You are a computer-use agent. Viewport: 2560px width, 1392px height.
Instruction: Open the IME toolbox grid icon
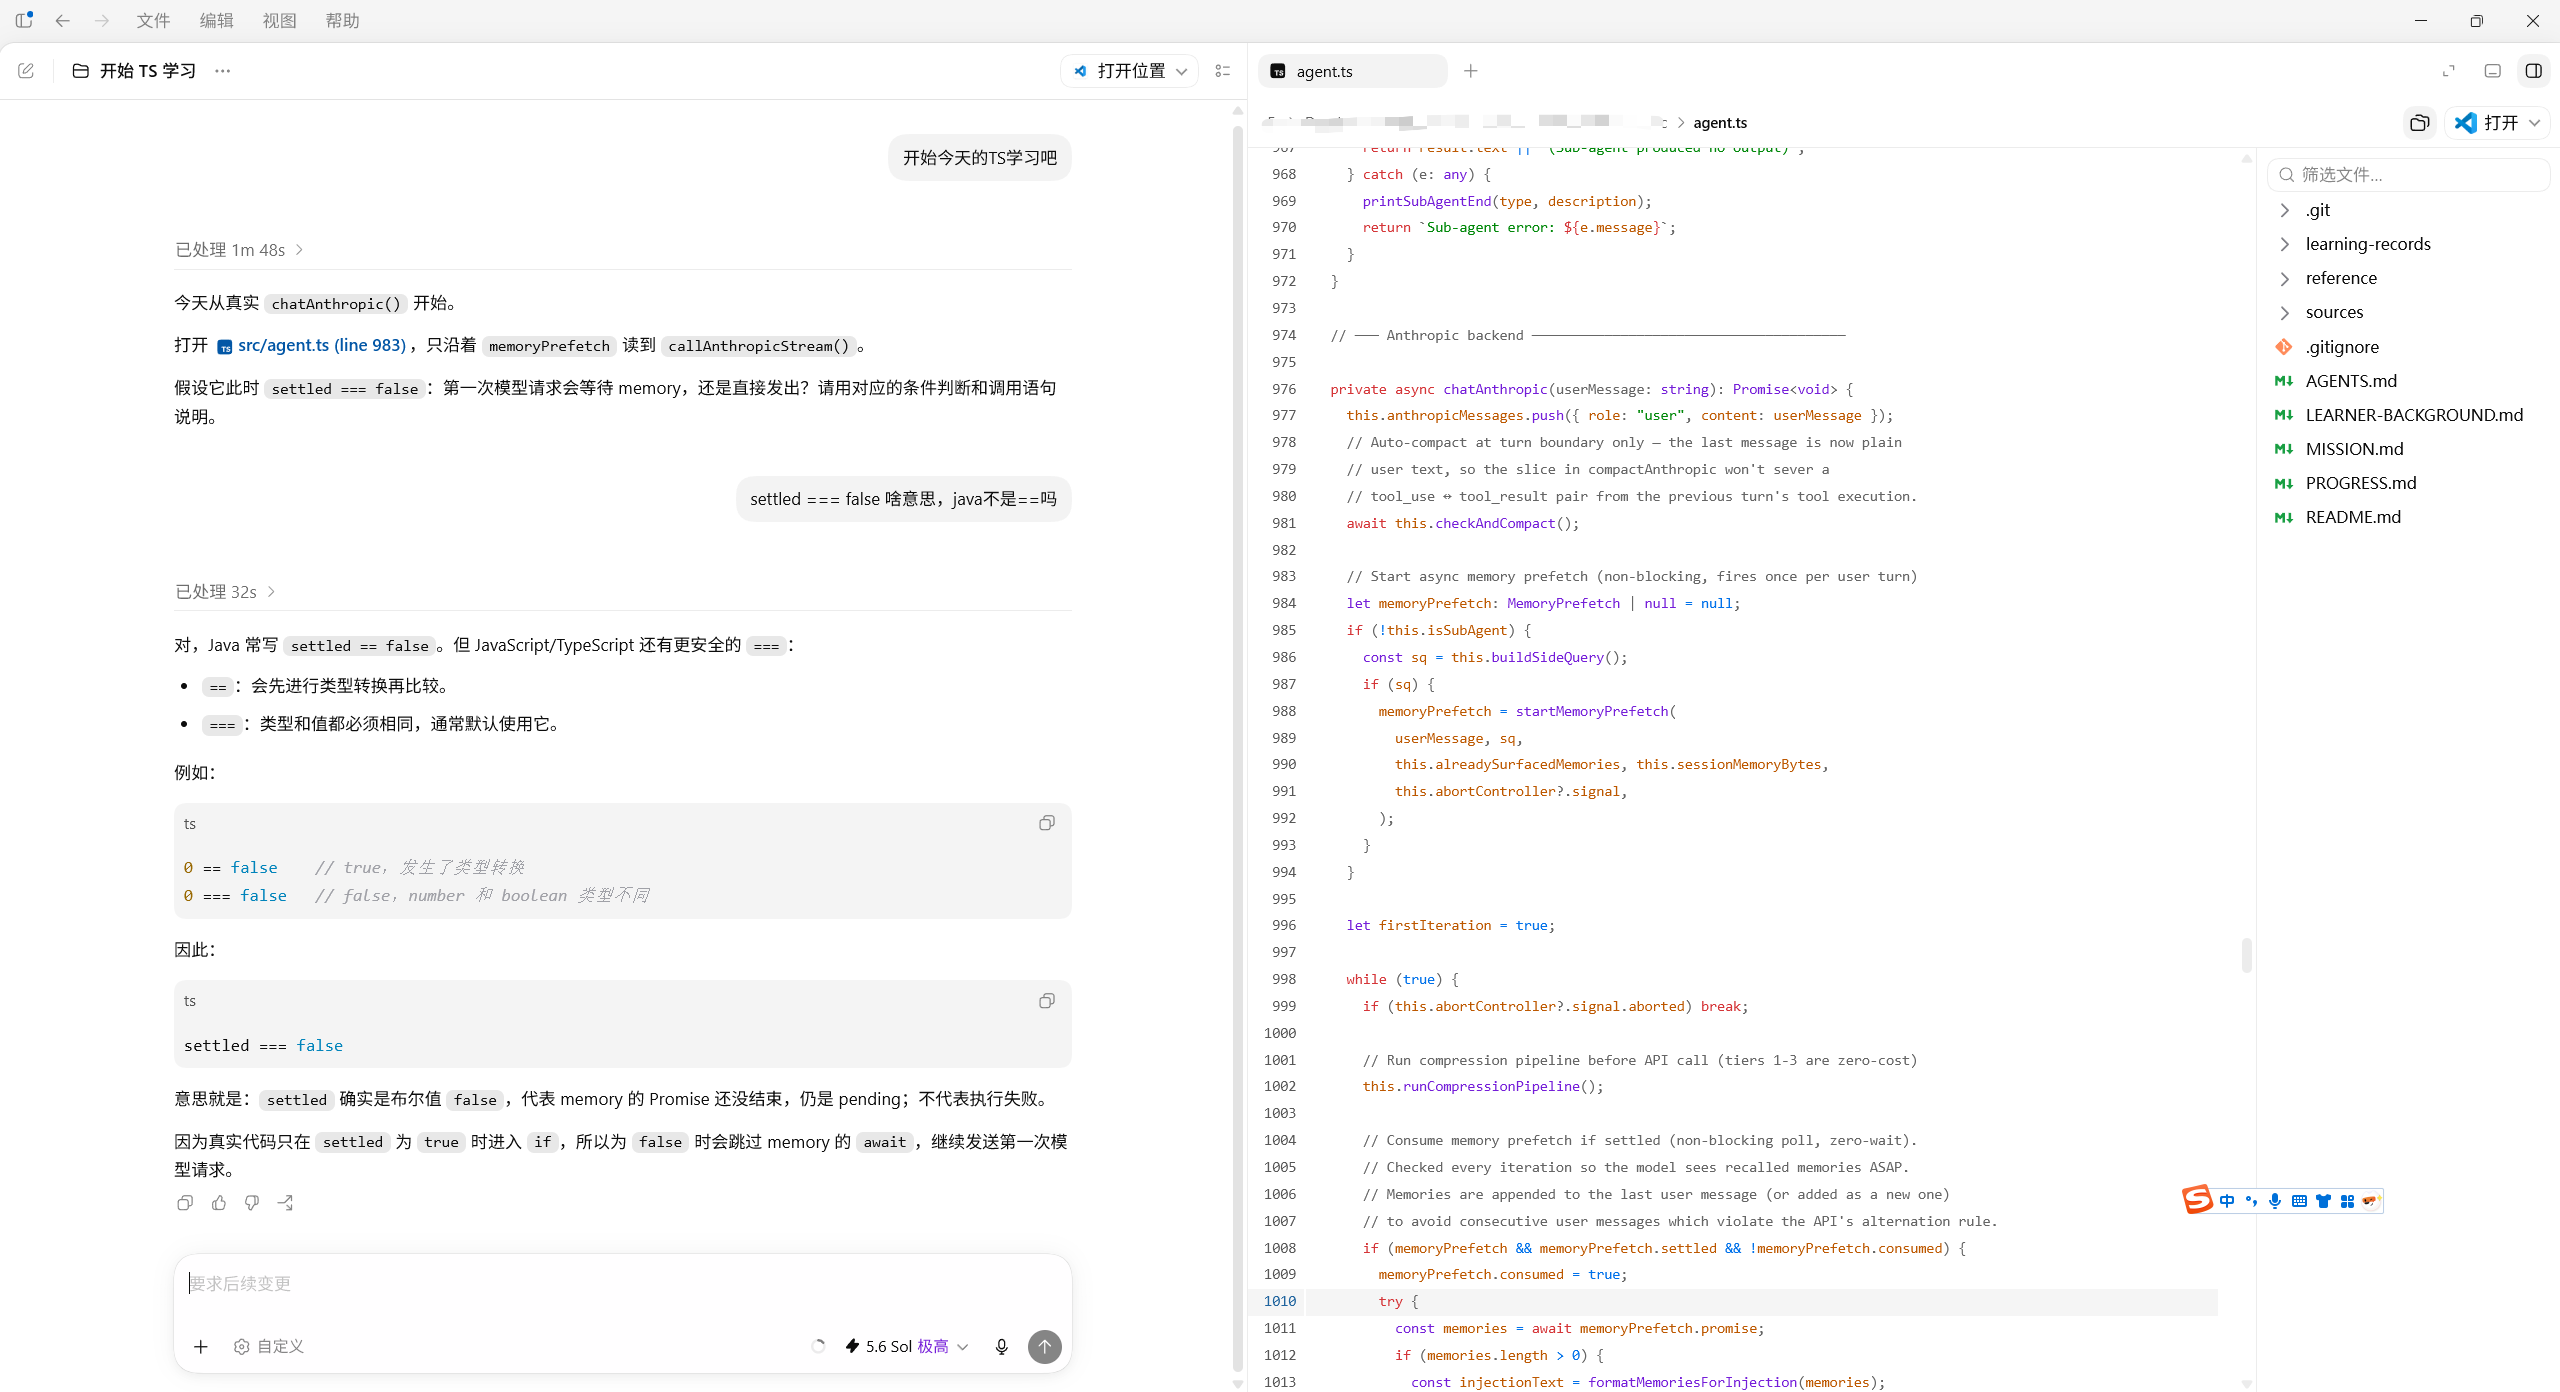tap(2347, 1201)
